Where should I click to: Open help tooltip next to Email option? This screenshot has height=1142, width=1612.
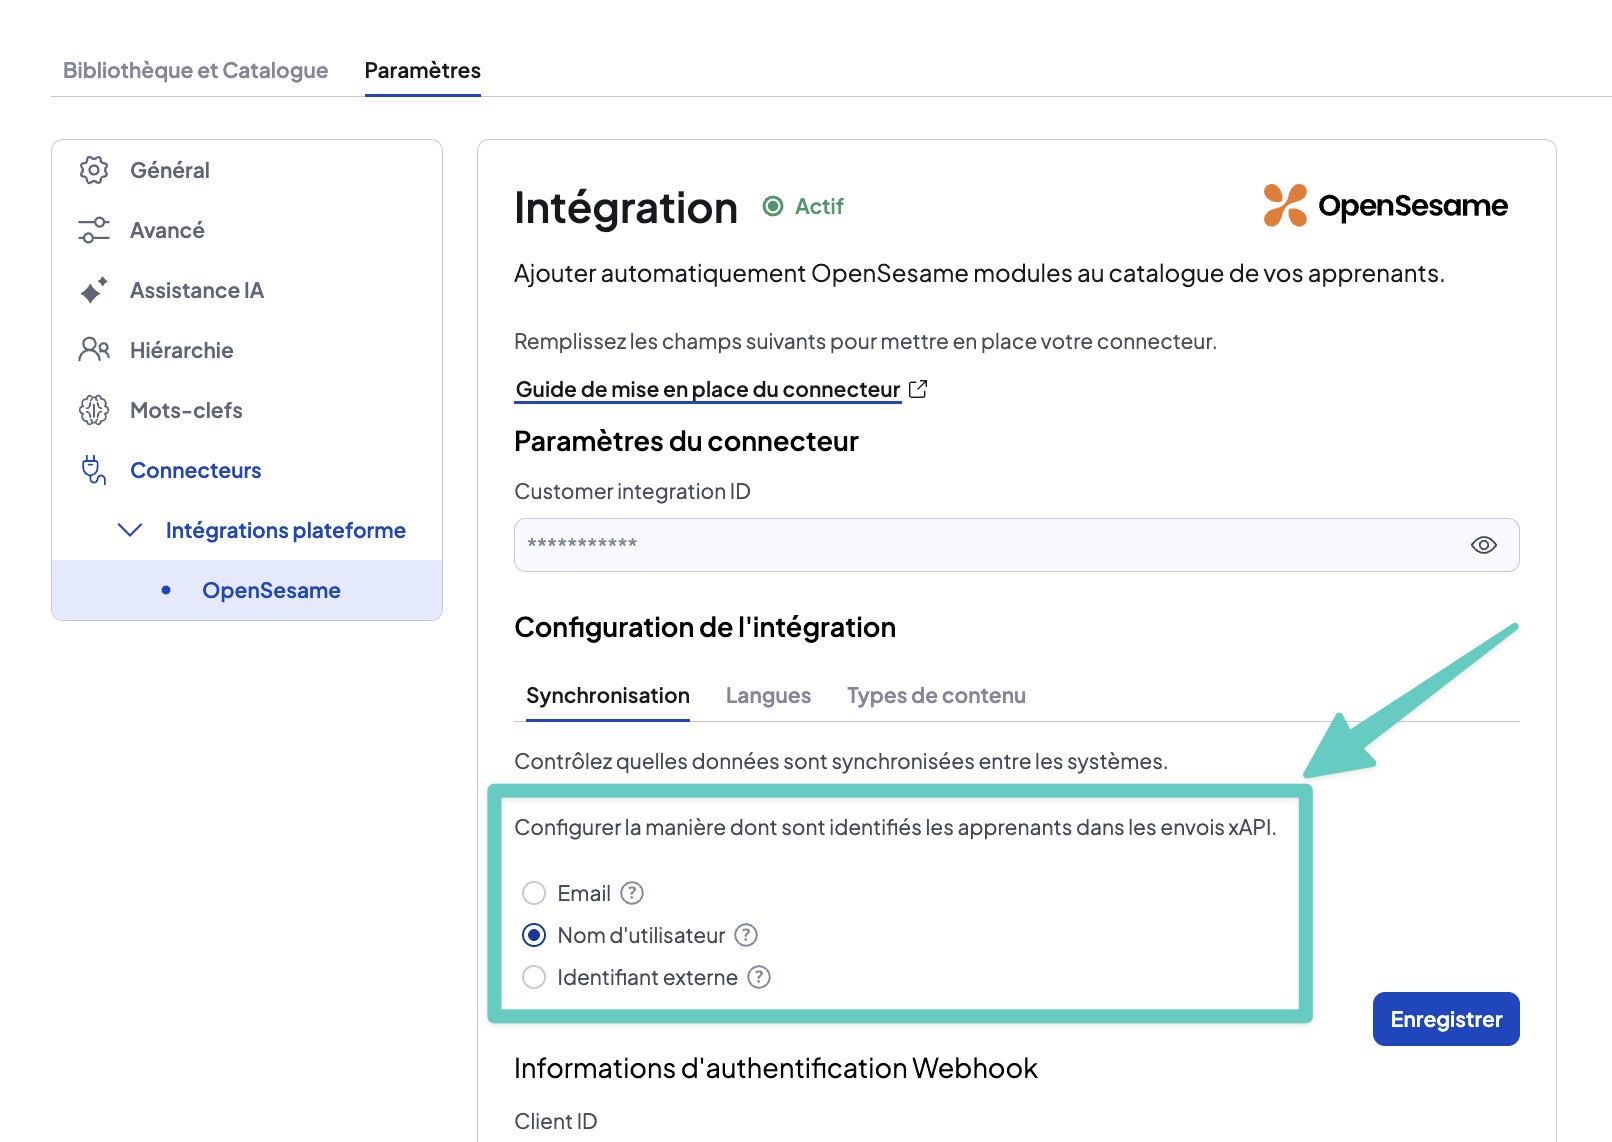(x=632, y=893)
